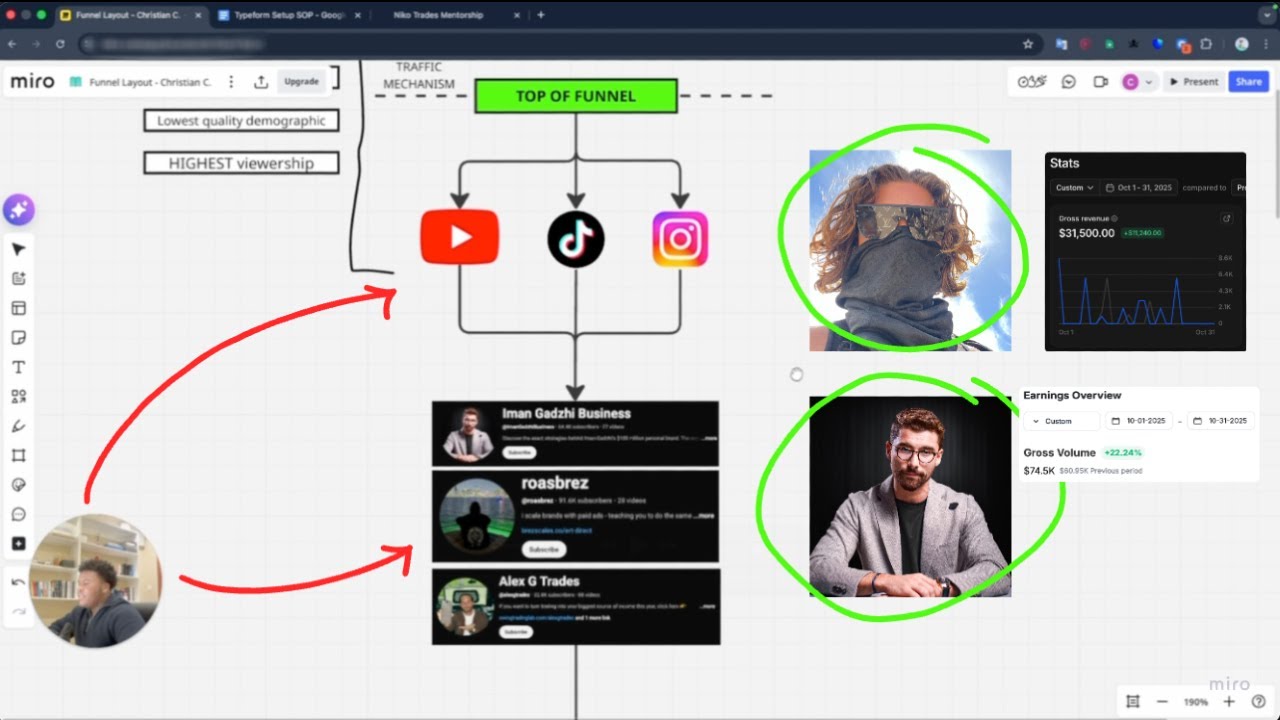Undo the last board action
1280x720 pixels.
tap(19, 582)
